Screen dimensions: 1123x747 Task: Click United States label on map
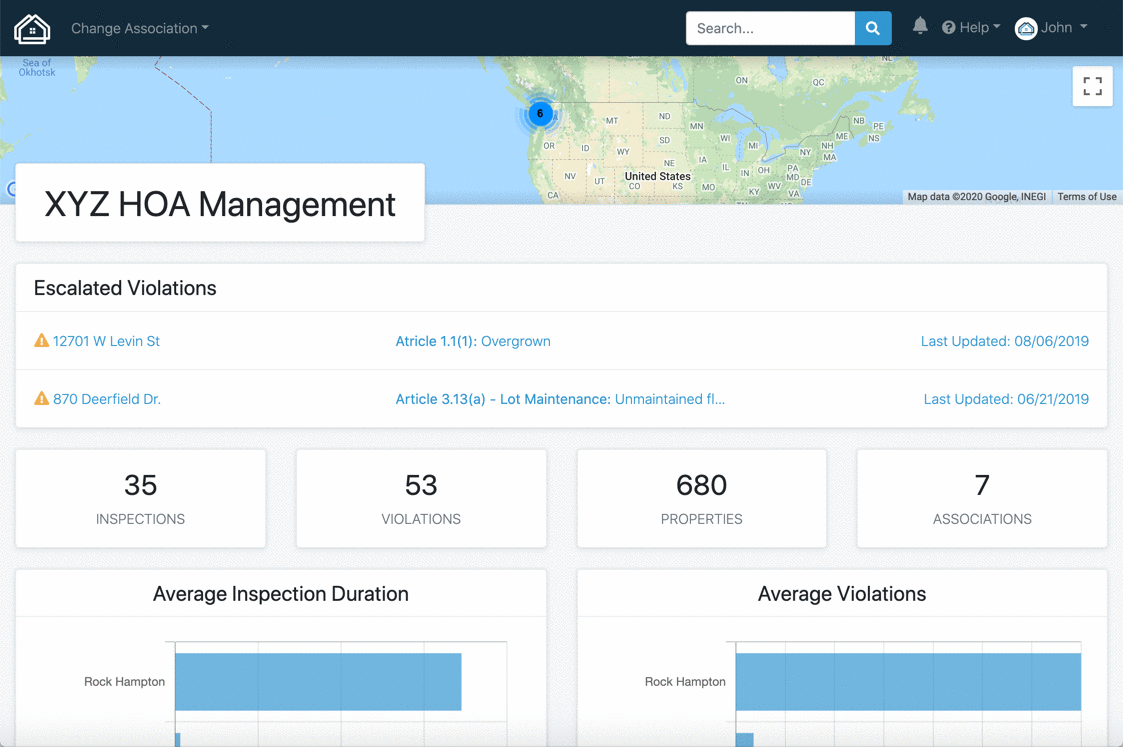[x=657, y=176]
